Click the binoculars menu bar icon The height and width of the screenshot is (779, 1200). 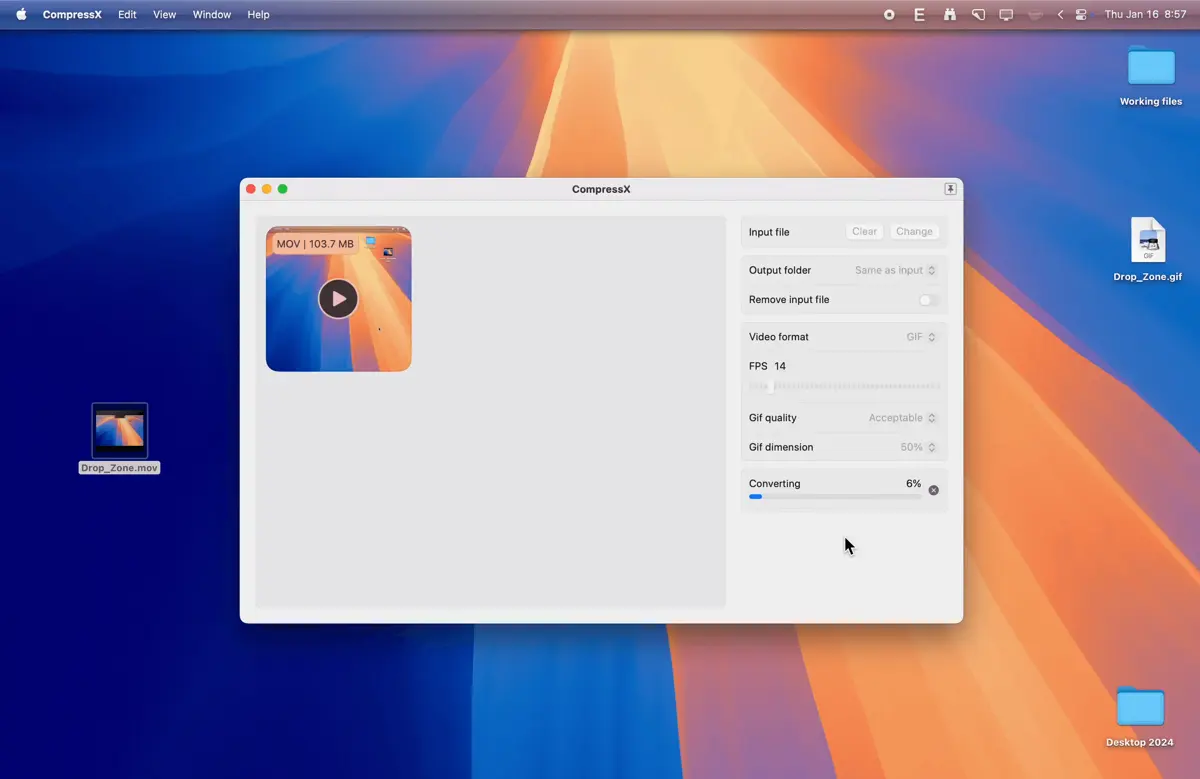coord(949,14)
